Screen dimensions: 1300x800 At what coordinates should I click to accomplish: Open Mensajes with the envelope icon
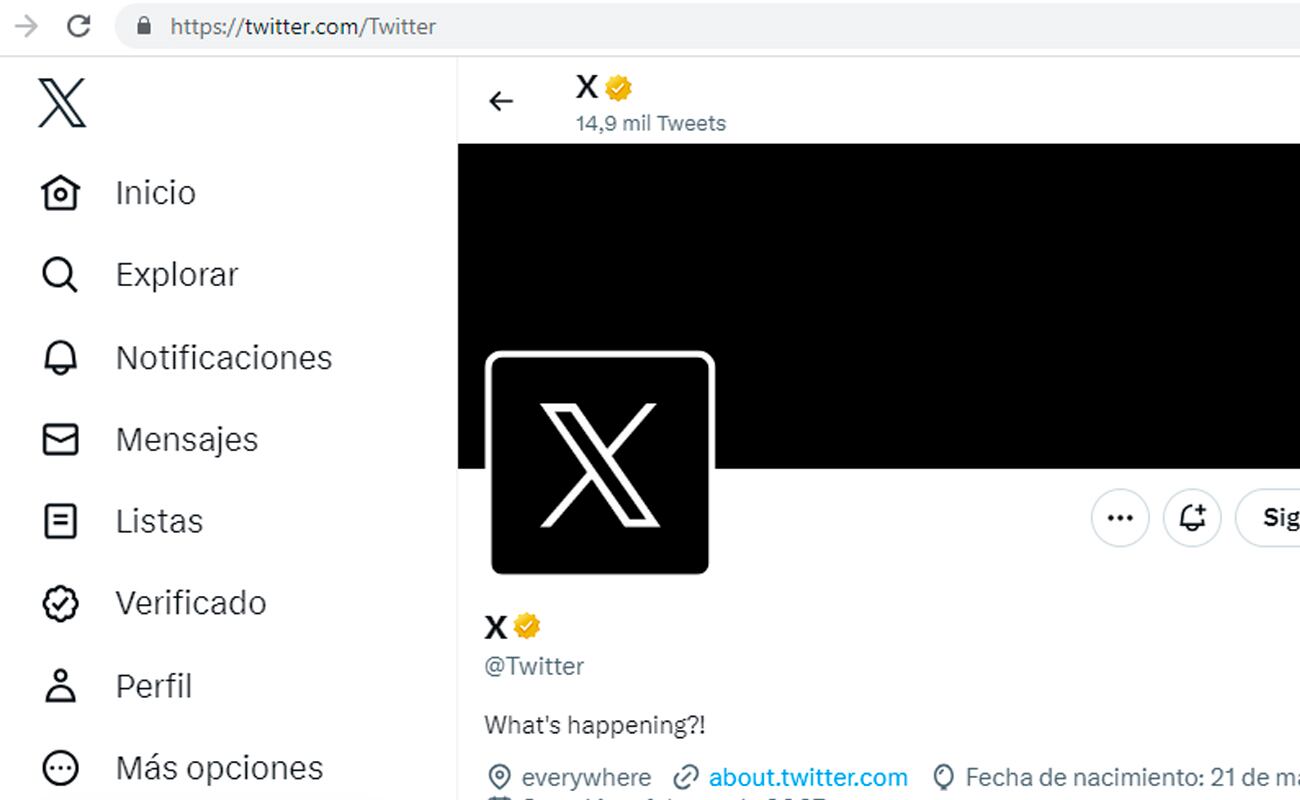[x=60, y=439]
